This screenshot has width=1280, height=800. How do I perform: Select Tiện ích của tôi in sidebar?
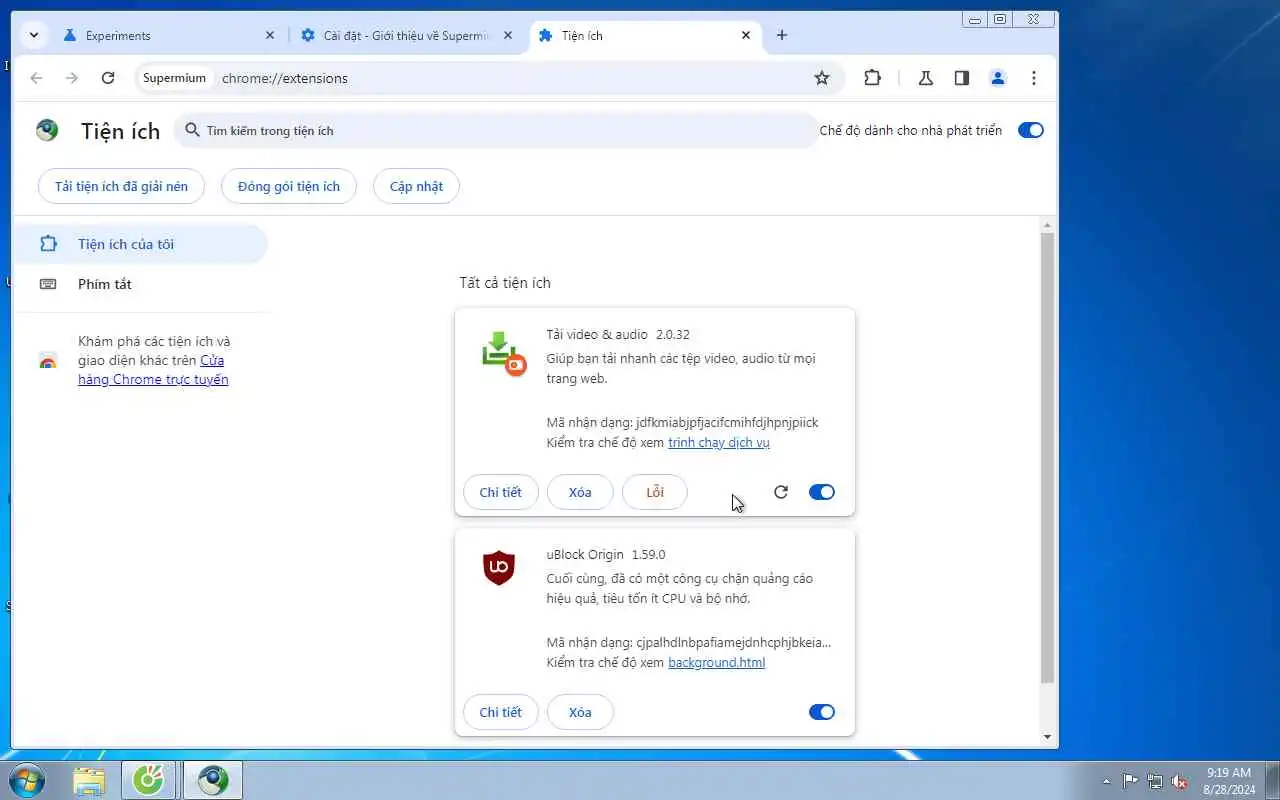click(140, 244)
